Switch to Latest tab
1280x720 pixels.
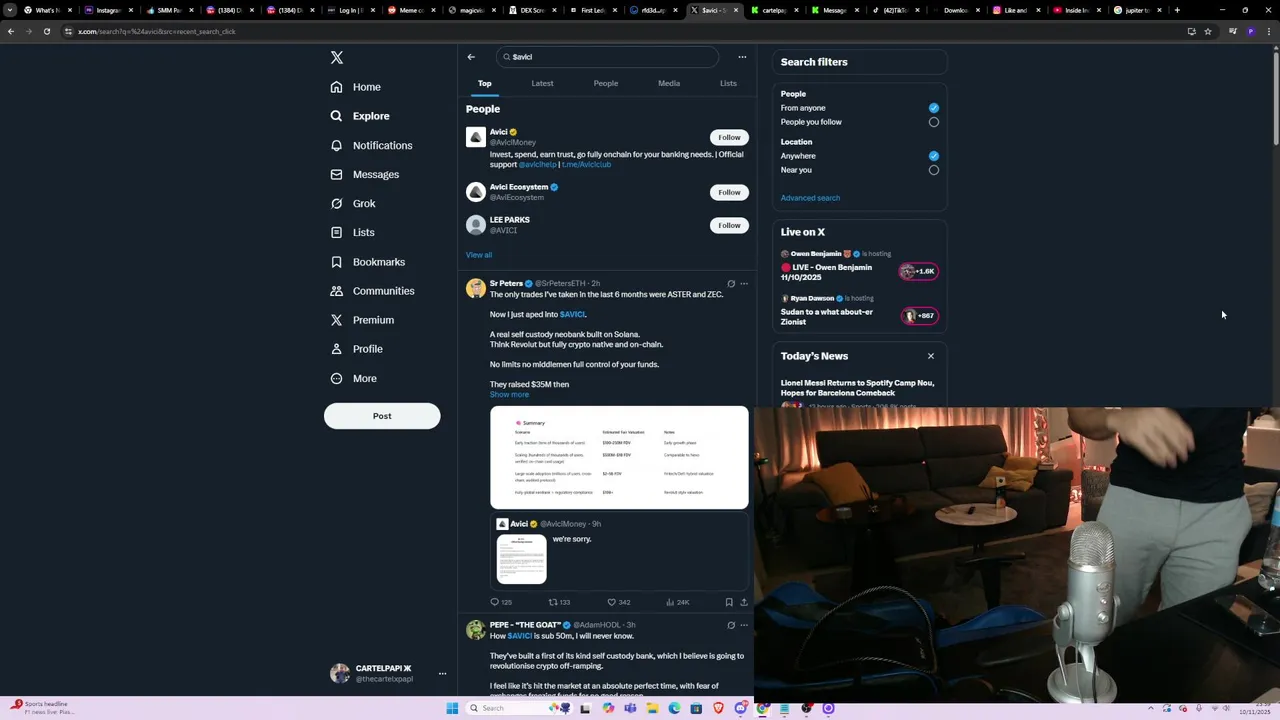(542, 83)
